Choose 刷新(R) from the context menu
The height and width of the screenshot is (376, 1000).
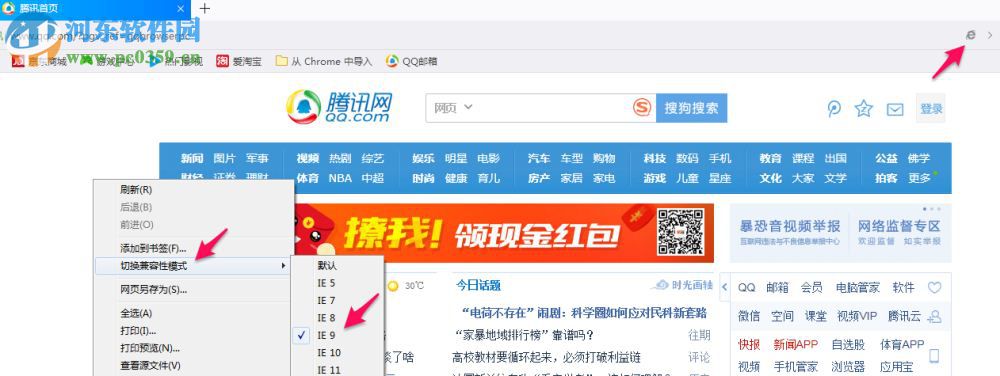[x=194, y=189]
